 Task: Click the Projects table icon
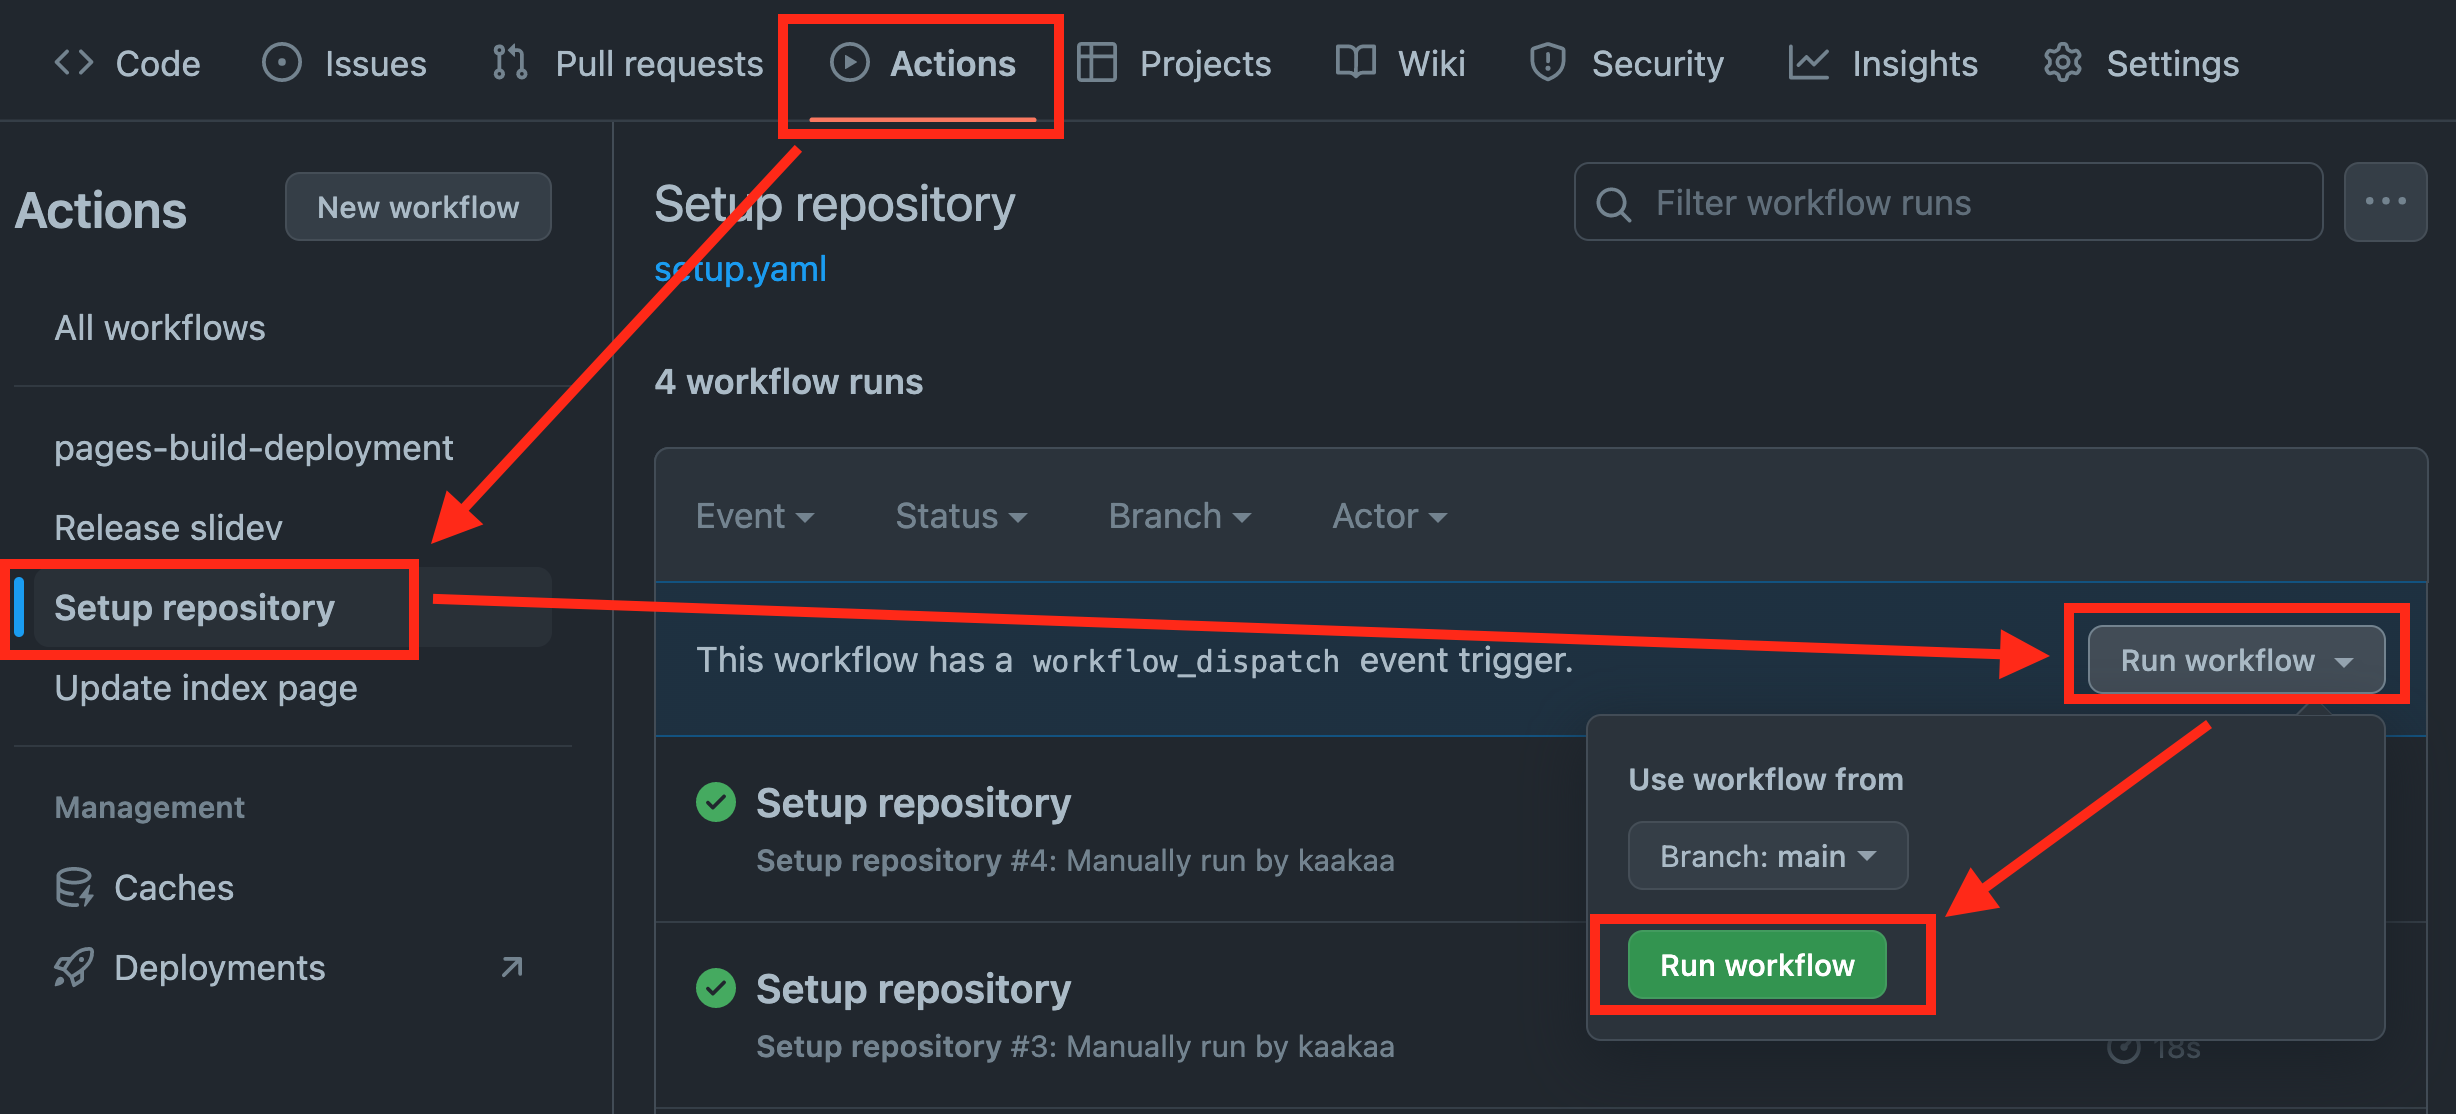(1097, 63)
